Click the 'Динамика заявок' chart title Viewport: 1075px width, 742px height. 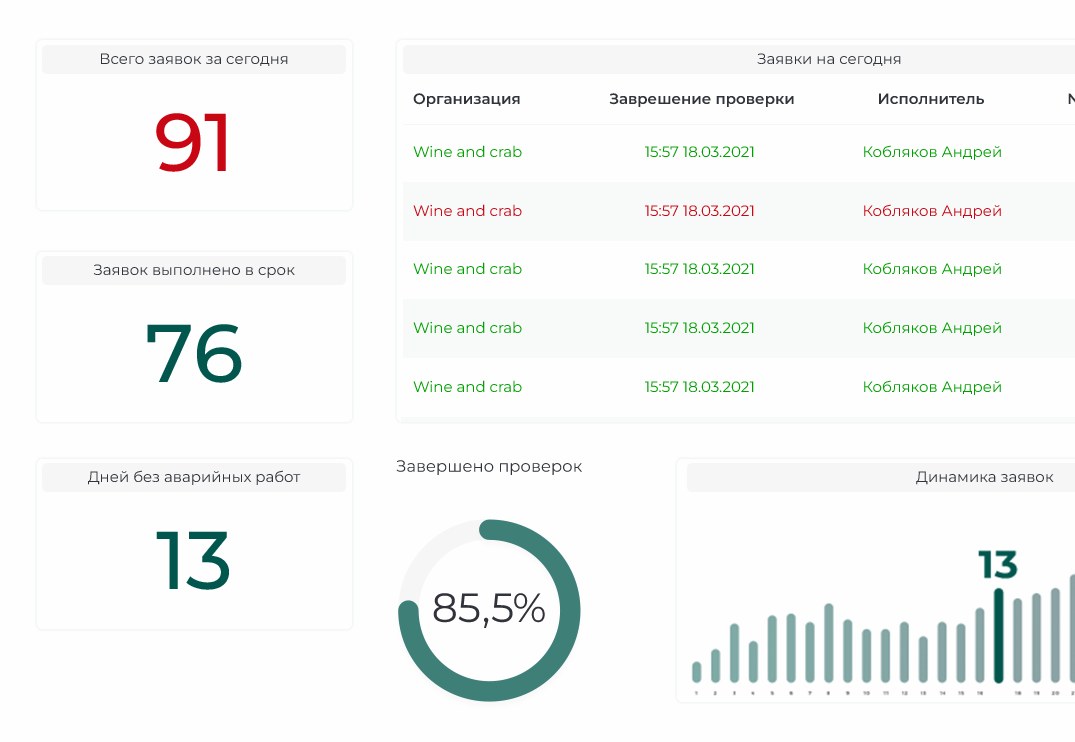click(984, 477)
